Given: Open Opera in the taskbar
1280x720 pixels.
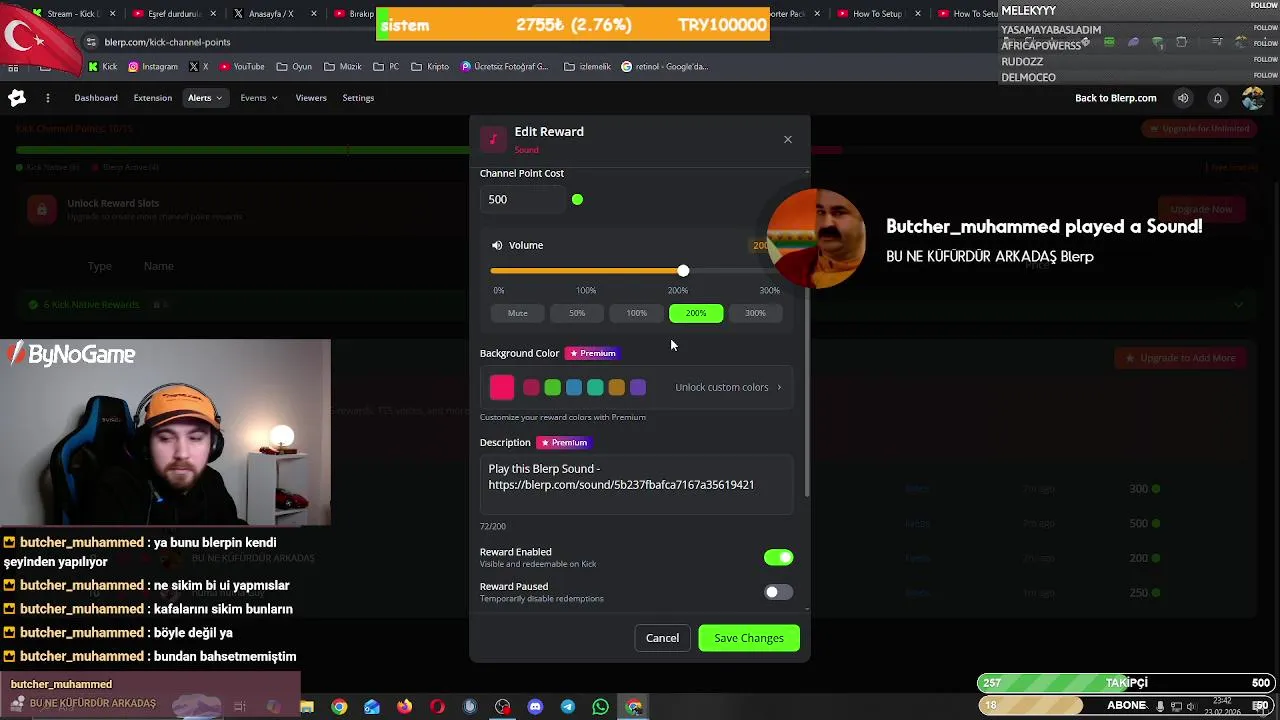Looking at the screenshot, I should (x=437, y=707).
